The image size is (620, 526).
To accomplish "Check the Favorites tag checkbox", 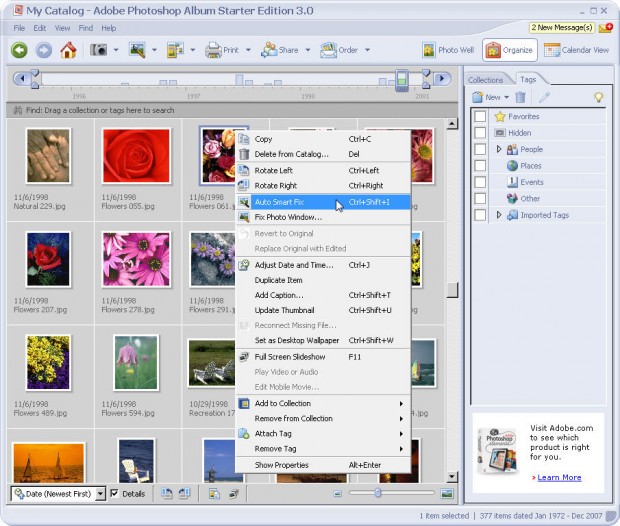I will click(480, 116).
